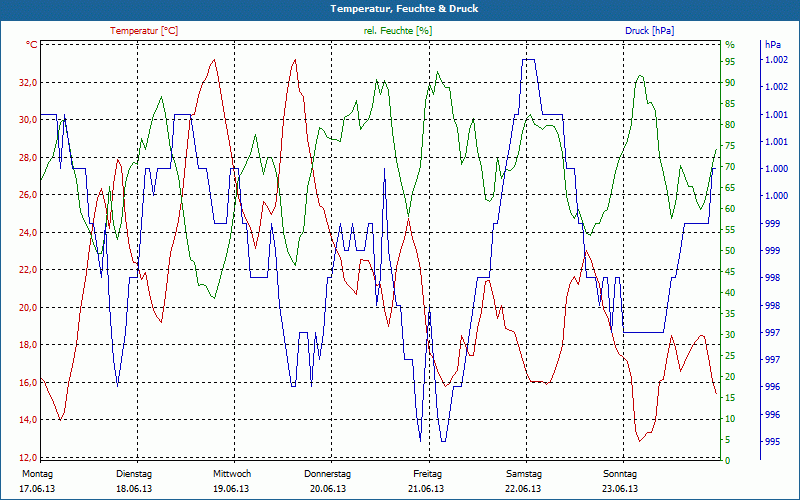Click the "15" humidity axis value

point(730,398)
